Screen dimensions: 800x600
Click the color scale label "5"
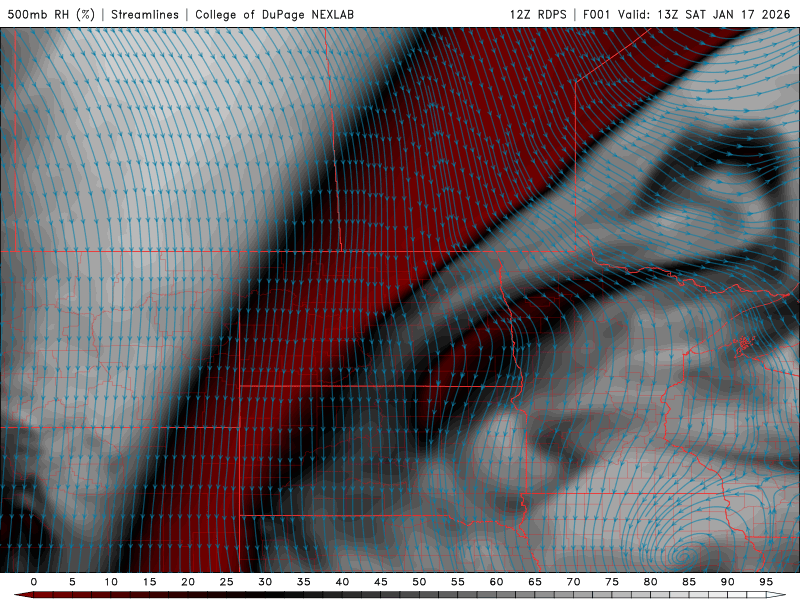(72, 582)
